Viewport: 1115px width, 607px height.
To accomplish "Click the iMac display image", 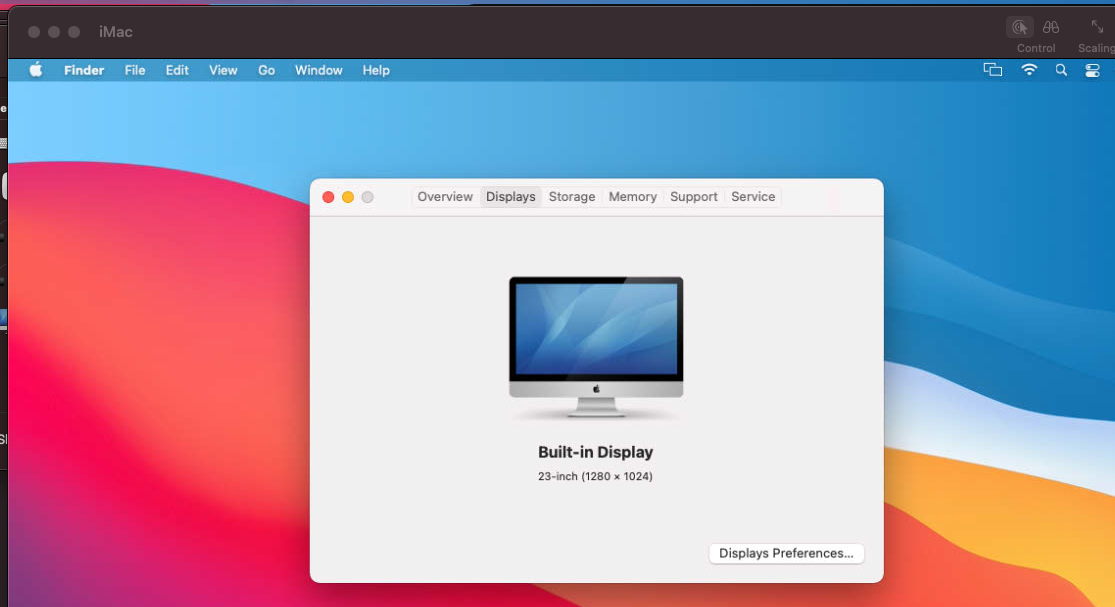I will click(596, 346).
